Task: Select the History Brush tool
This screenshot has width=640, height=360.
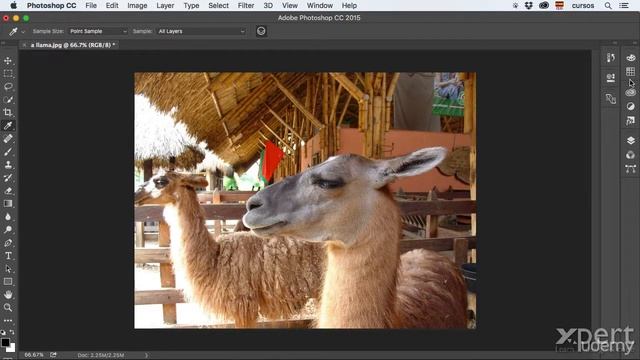Action: 8,178
